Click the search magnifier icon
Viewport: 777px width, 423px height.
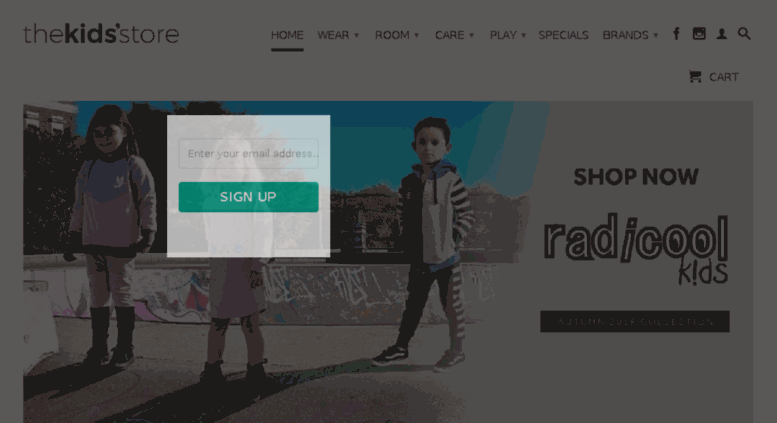click(x=744, y=34)
